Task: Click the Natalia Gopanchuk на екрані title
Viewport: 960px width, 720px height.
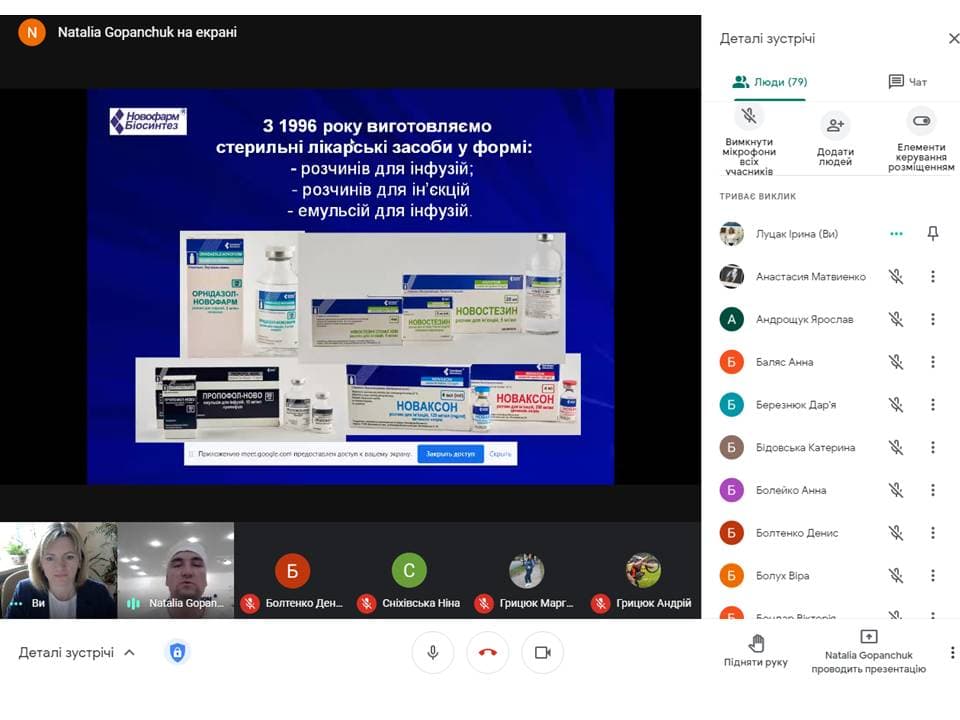Action: click(147, 32)
